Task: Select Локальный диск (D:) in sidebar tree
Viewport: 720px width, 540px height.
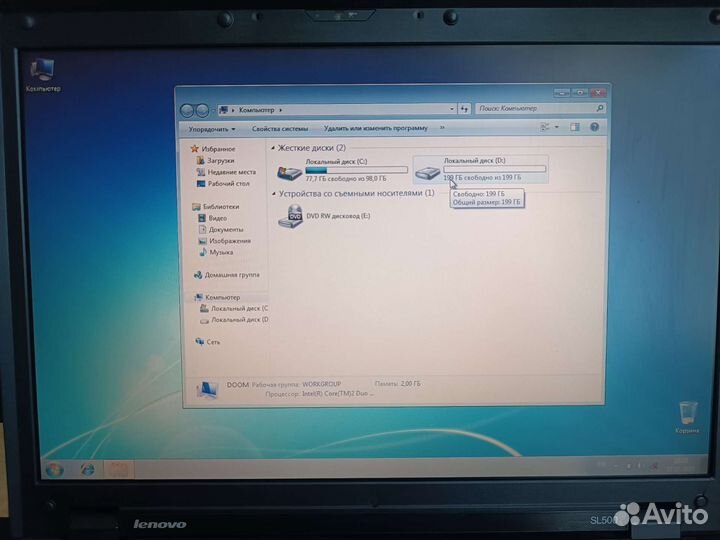Action: point(234,320)
